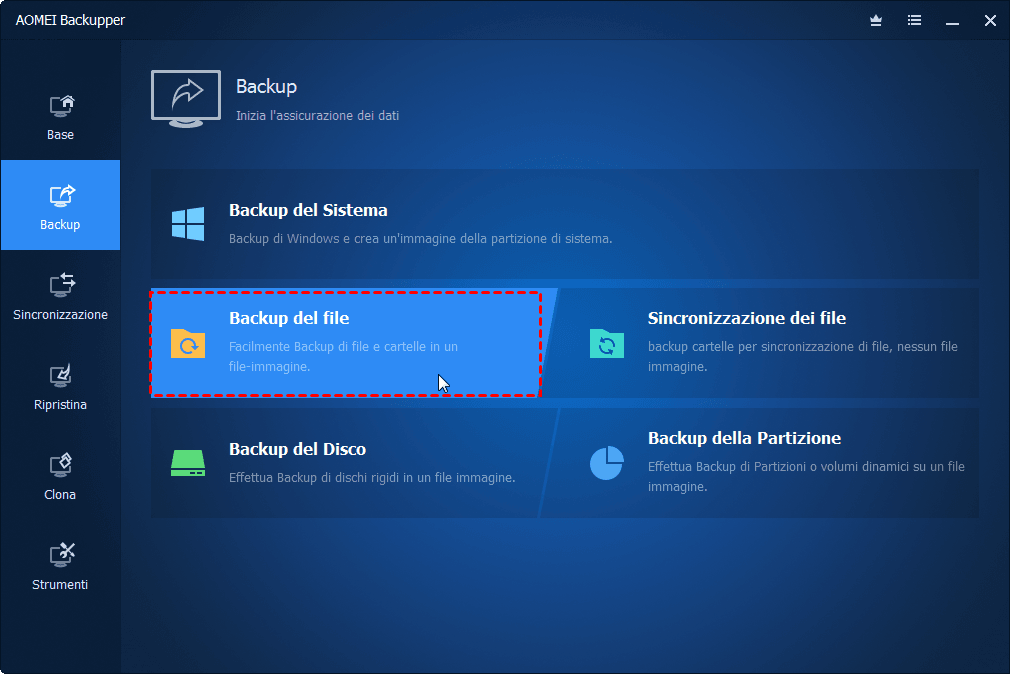Click the teal folder sync icon
Screen dimensions: 1010x674
pos(607,343)
